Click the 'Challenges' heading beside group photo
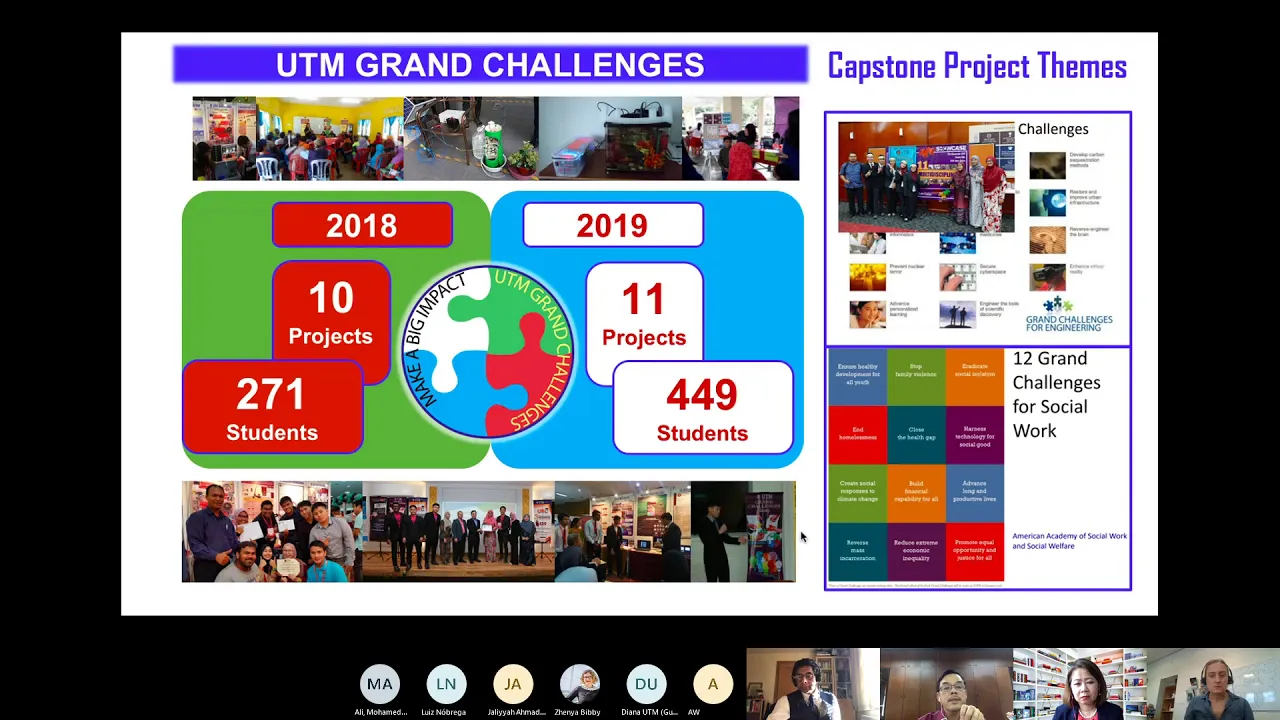Screen dimensions: 1280x720 pyautogui.click(x=1053, y=129)
